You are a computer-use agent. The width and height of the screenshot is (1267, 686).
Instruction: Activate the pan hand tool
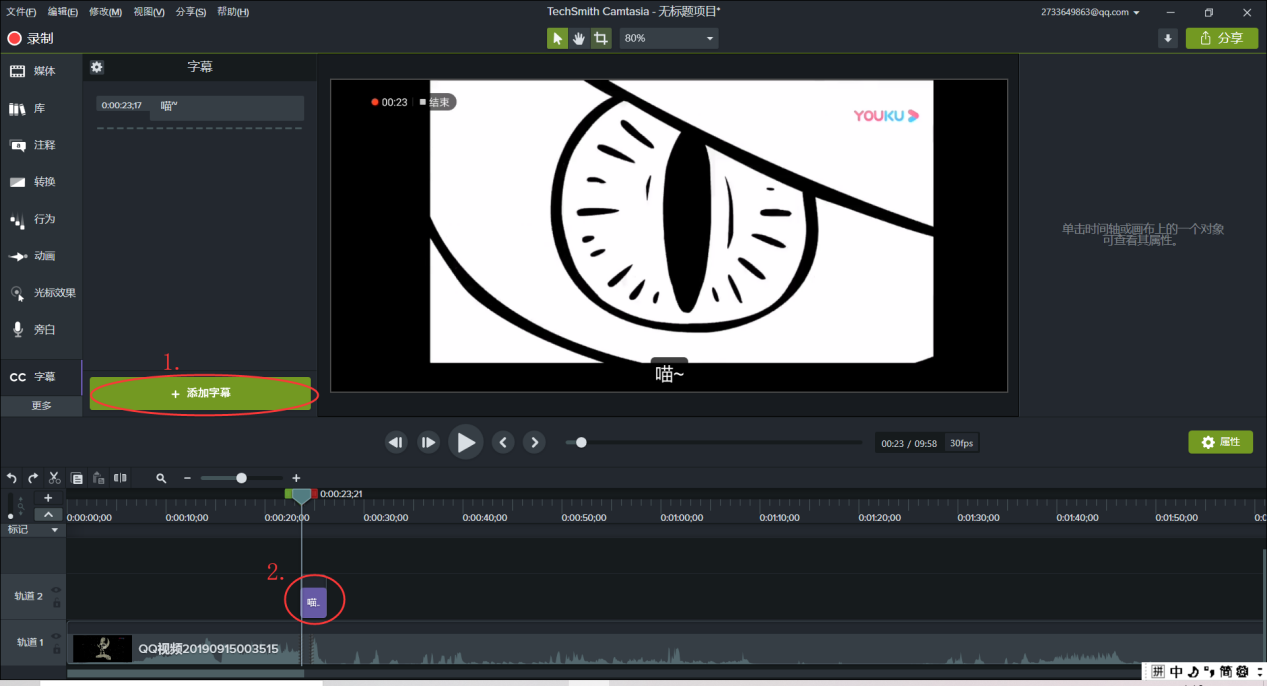[x=579, y=38]
